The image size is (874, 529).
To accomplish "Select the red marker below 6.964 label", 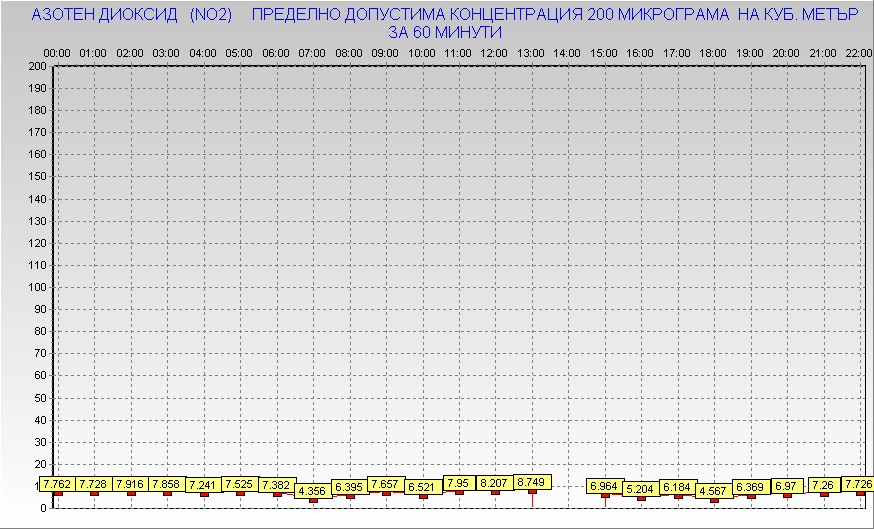I will pos(605,495).
